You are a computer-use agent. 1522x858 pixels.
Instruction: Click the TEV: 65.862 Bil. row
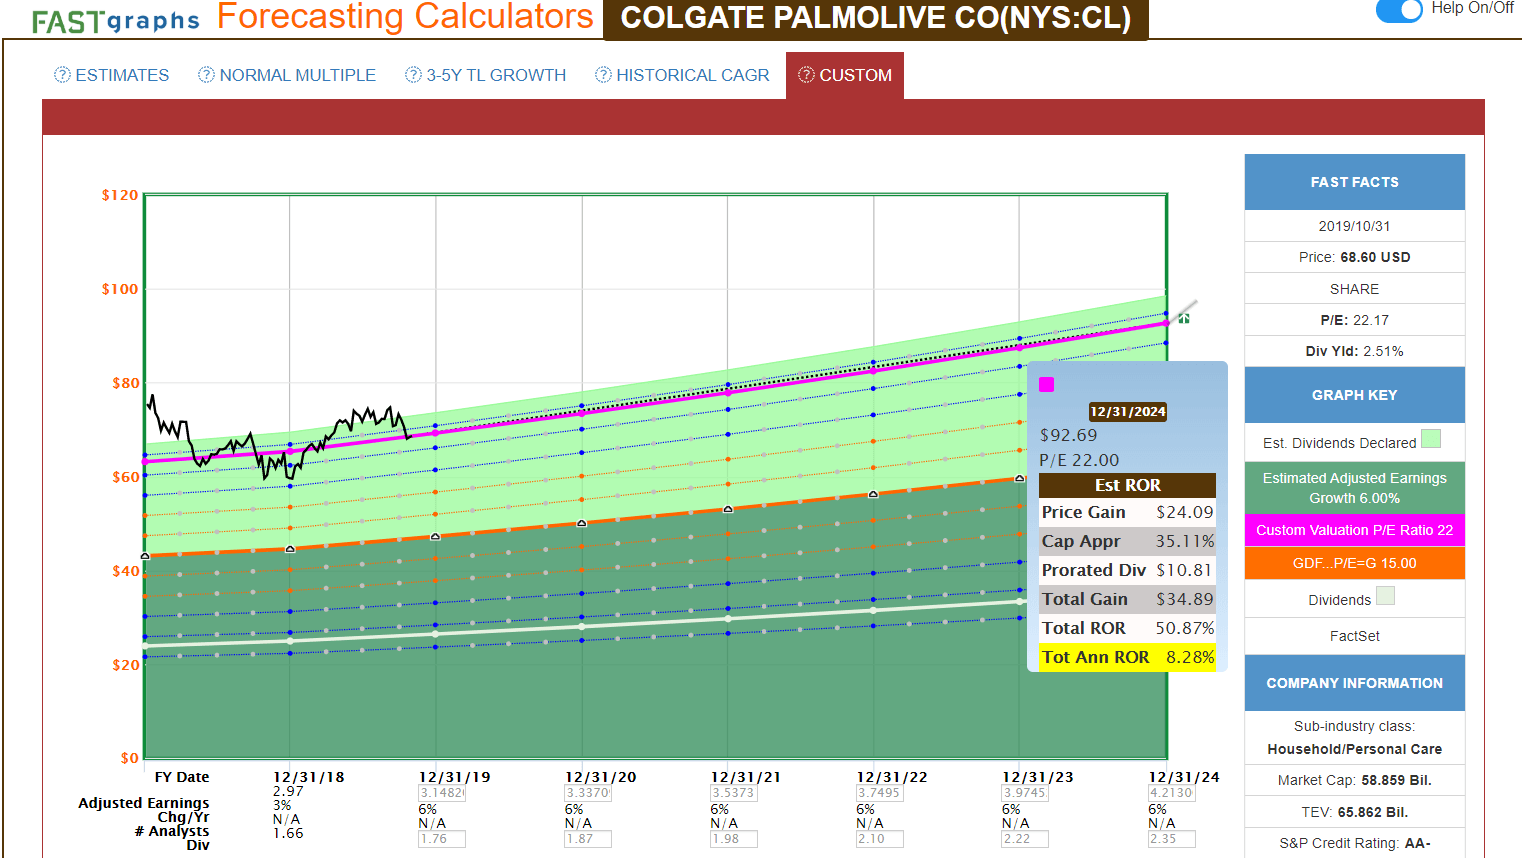1355,812
